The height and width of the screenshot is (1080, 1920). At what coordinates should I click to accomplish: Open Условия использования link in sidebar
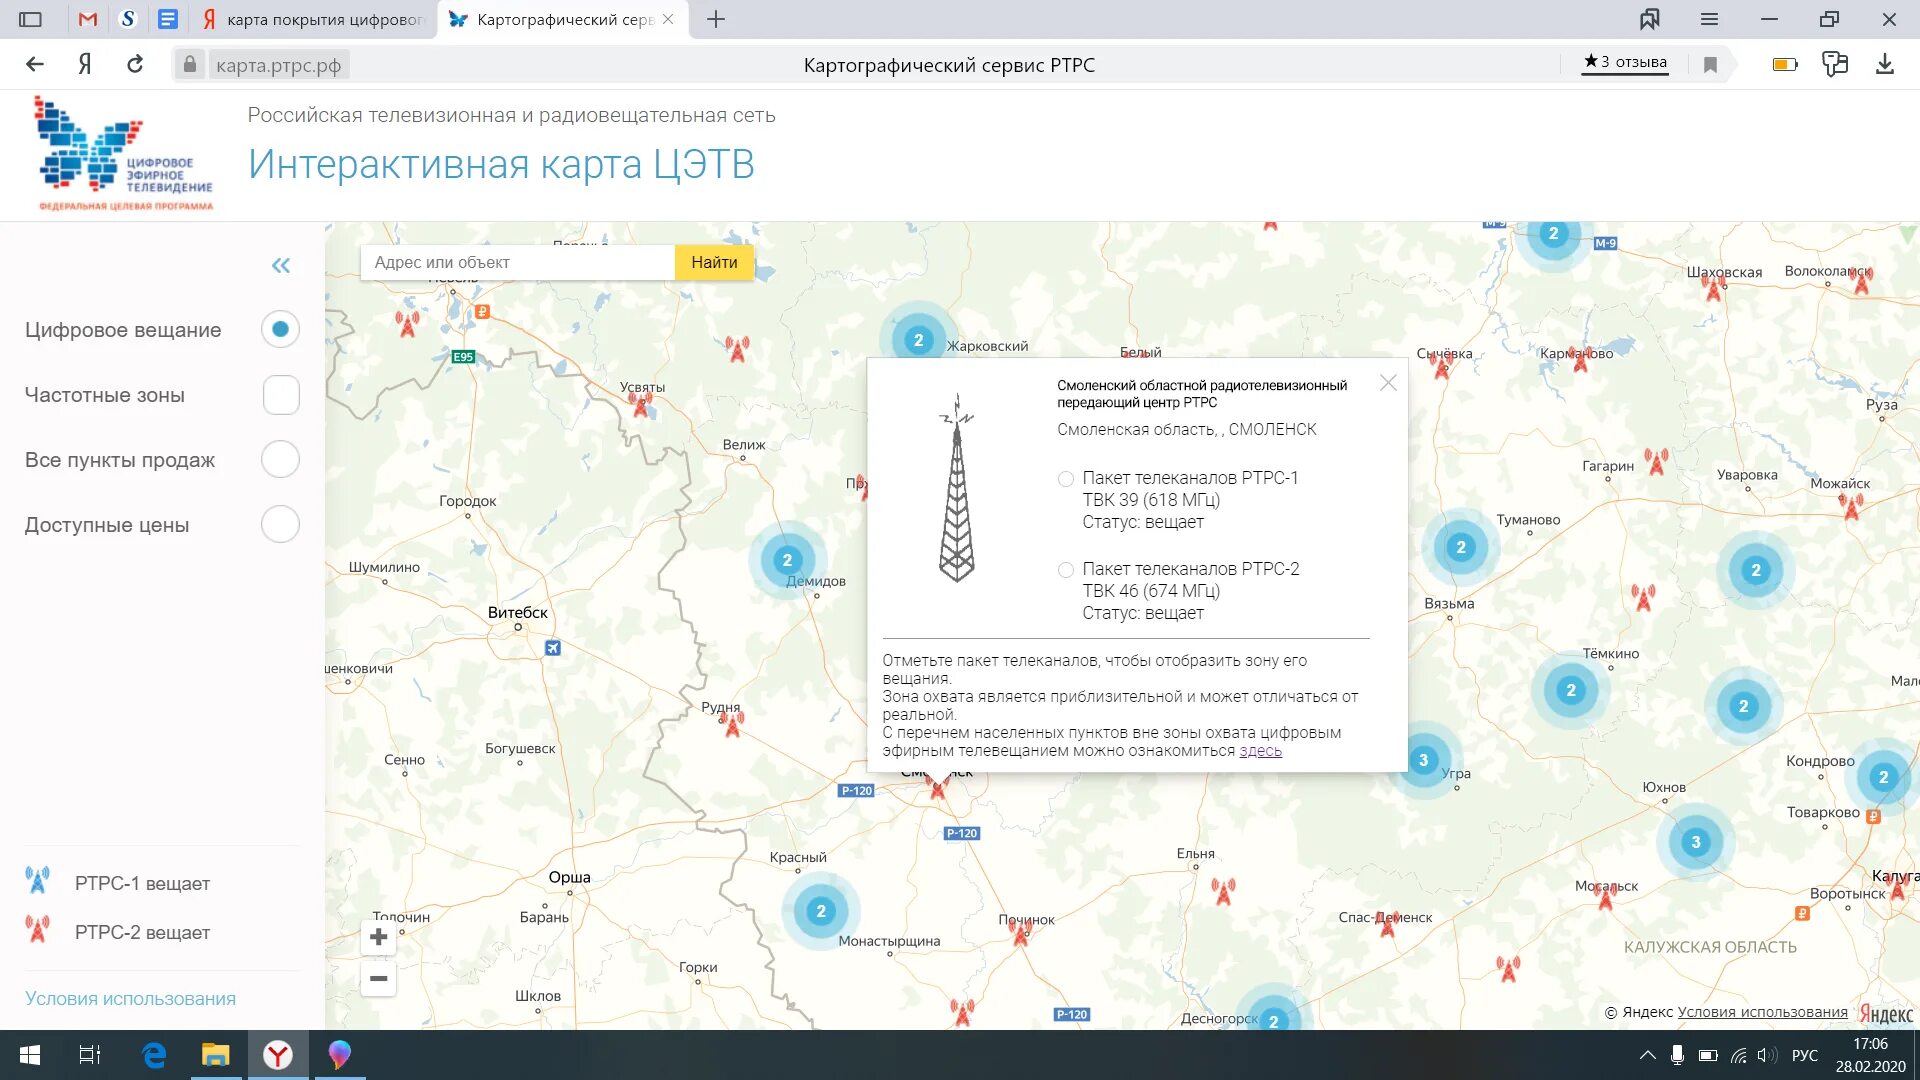coord(130,998)
